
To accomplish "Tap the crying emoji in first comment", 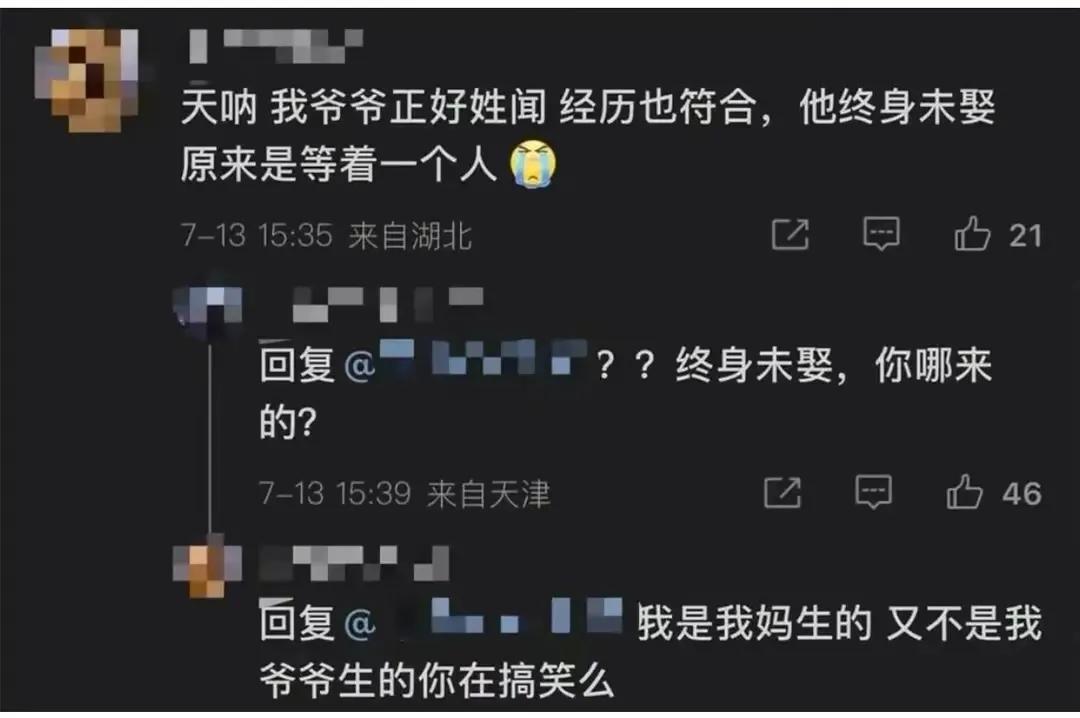I will pos(532,163).
